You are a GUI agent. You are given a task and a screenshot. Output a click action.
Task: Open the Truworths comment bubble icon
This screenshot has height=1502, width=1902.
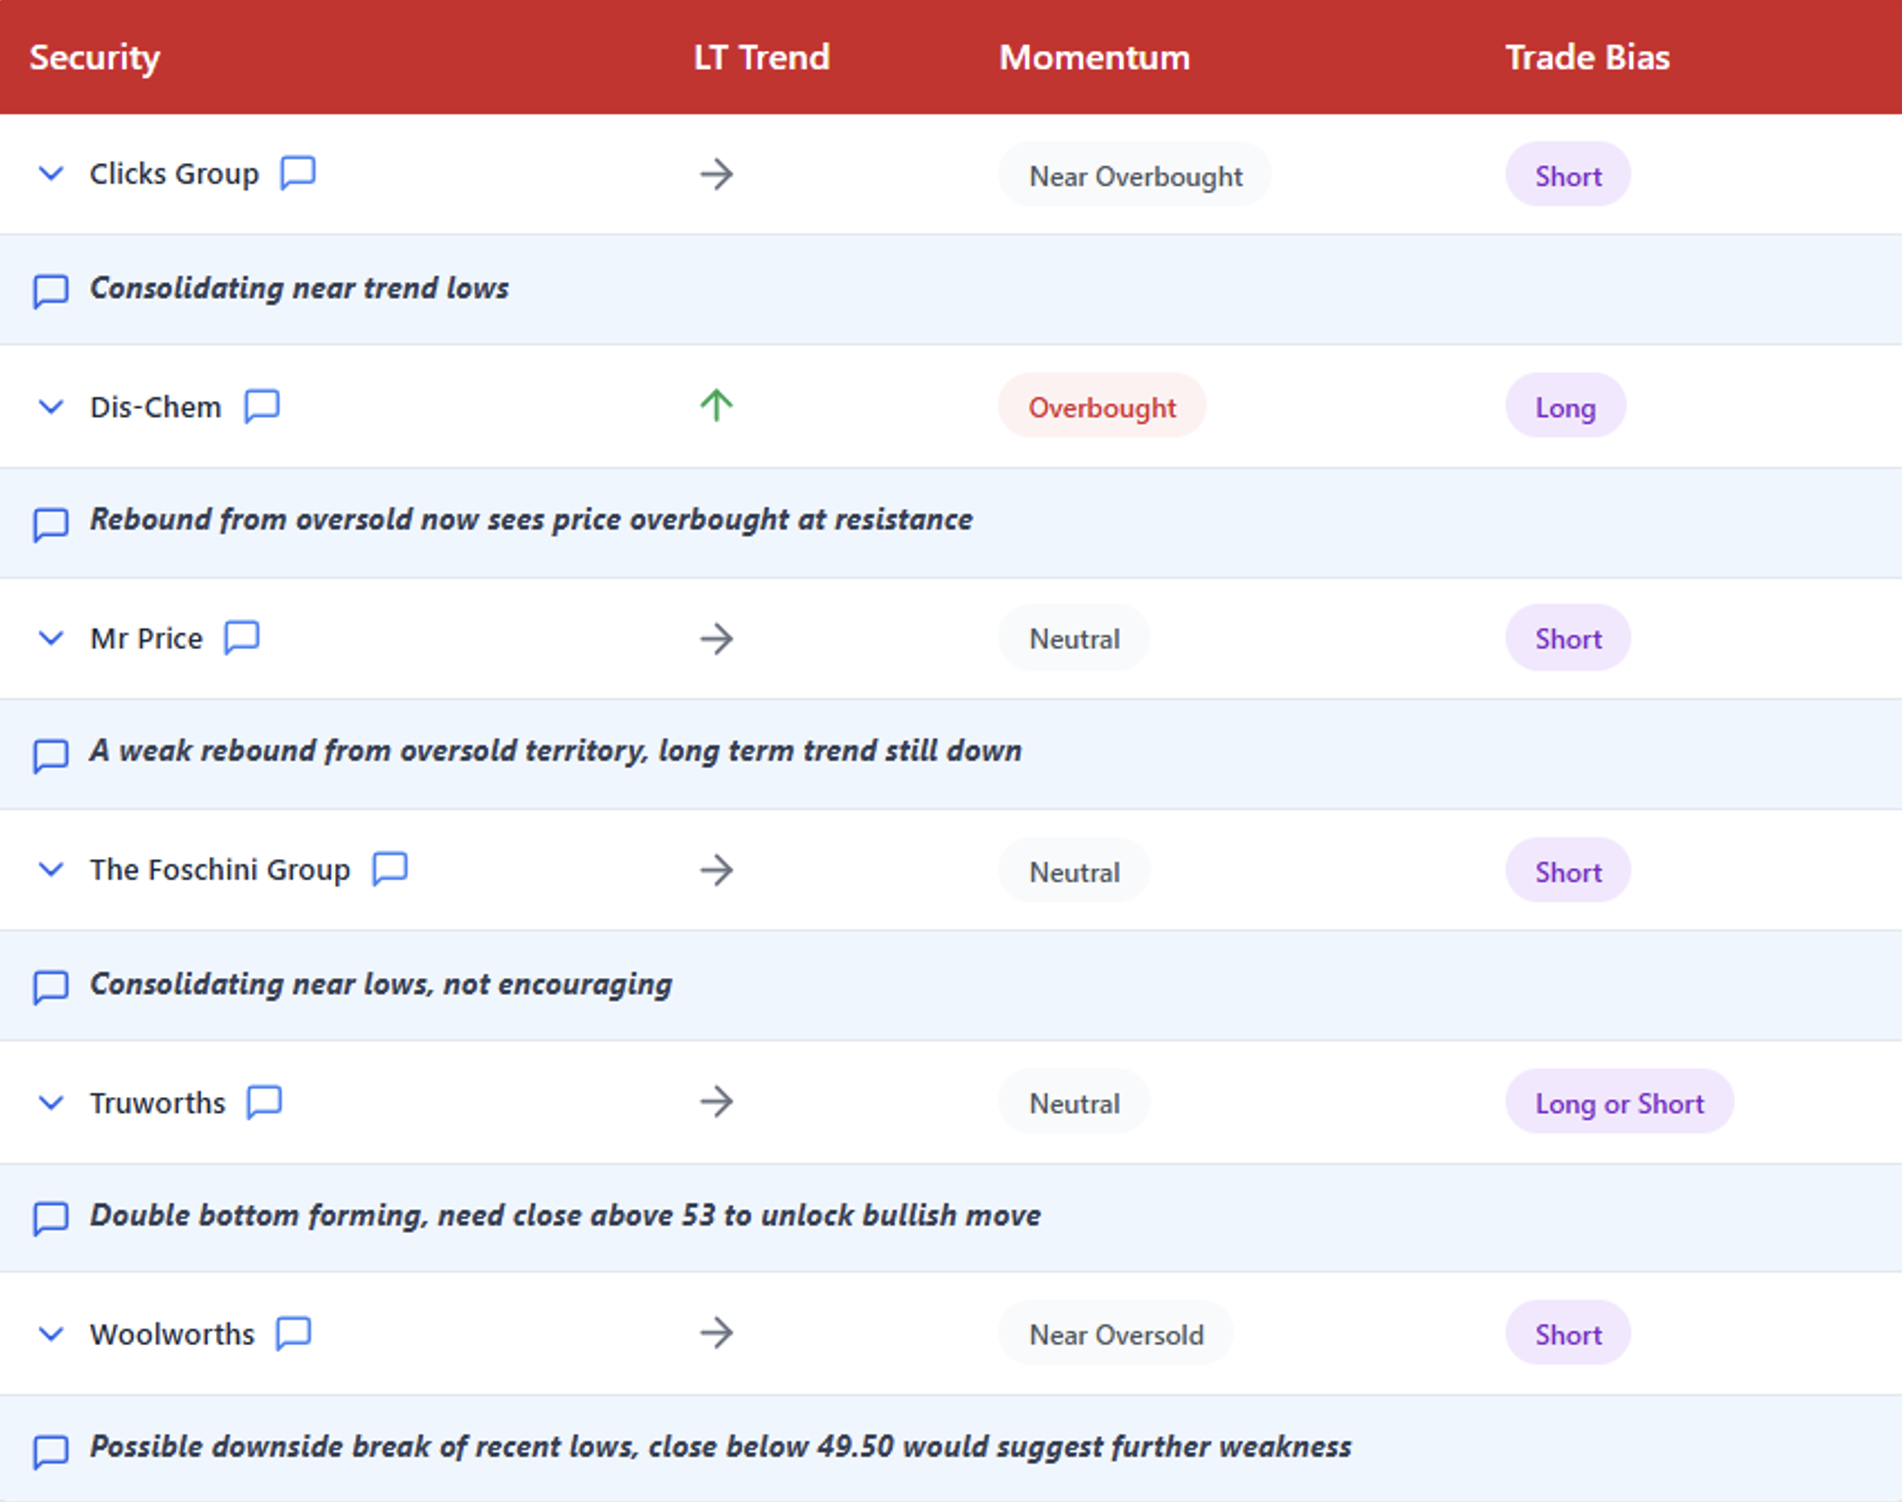tap(265, 1102)
